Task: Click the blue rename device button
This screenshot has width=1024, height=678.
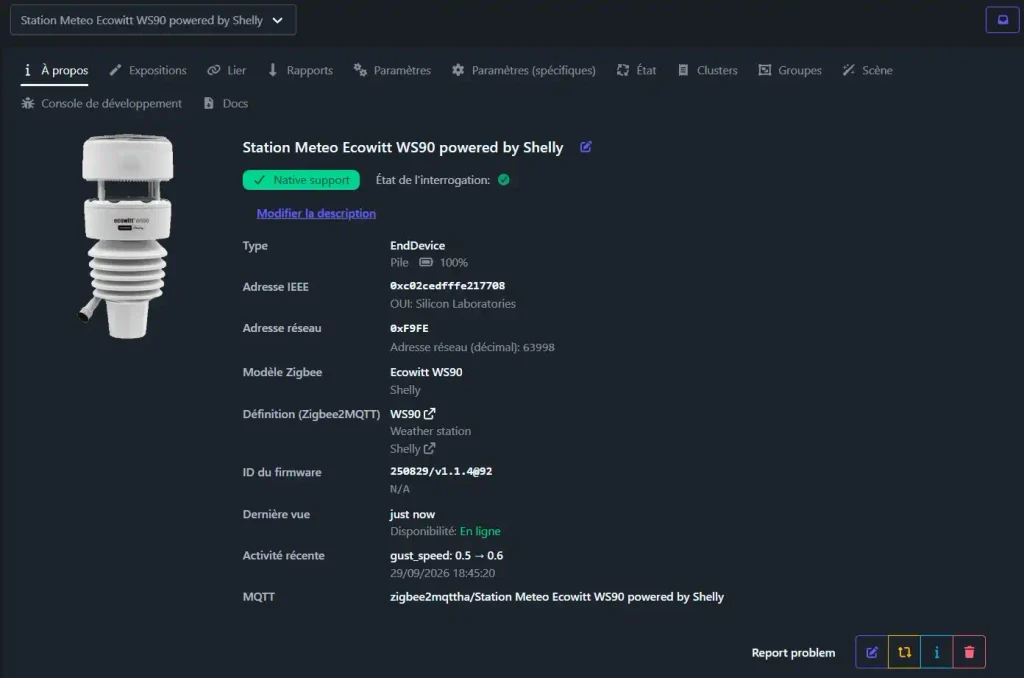Action: [872, 653]
